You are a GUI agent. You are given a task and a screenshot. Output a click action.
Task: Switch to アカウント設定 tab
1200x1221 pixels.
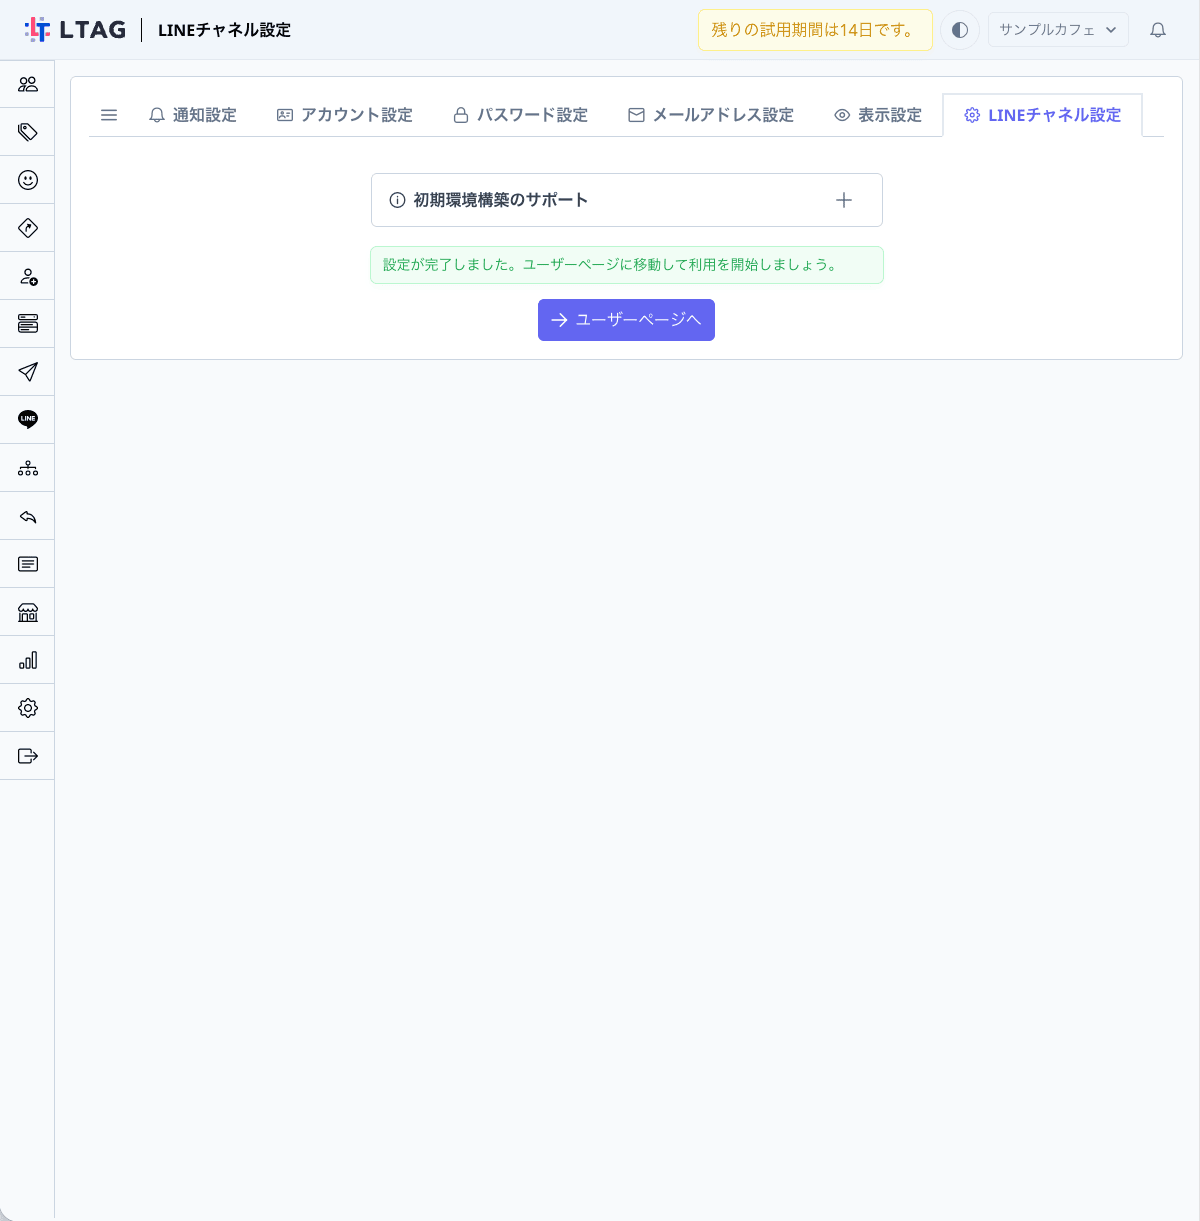point(345,115)
